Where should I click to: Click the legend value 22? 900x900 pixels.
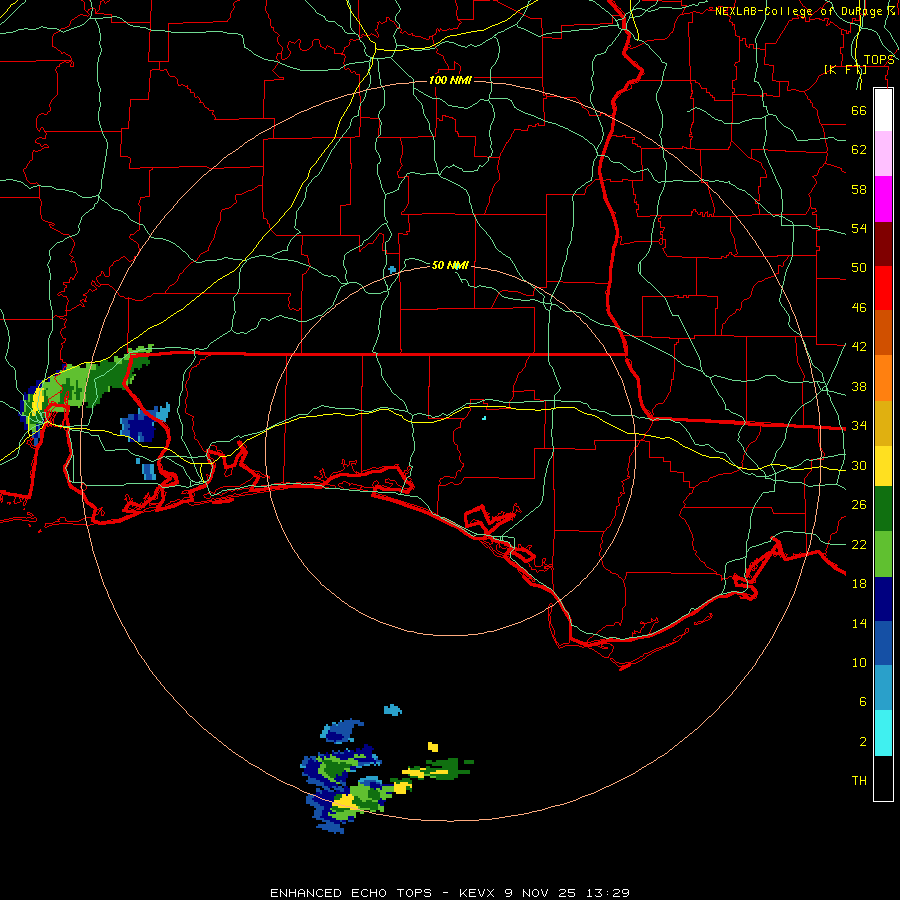[x=859, y=544]
